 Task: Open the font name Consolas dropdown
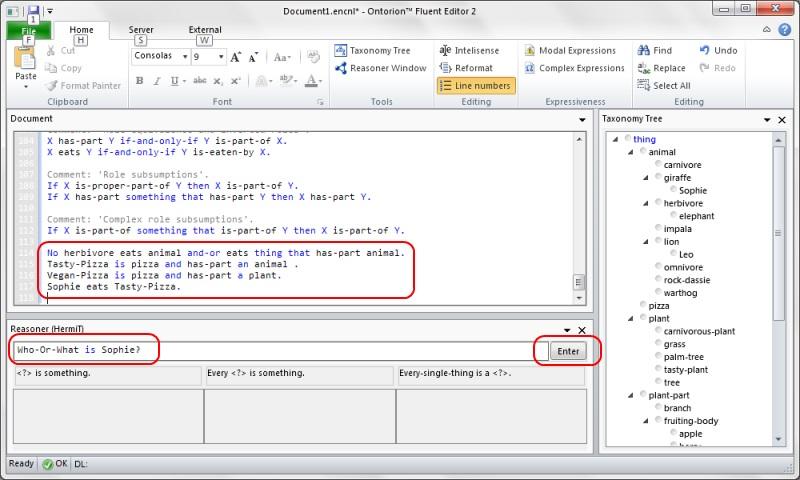(185, 57)
